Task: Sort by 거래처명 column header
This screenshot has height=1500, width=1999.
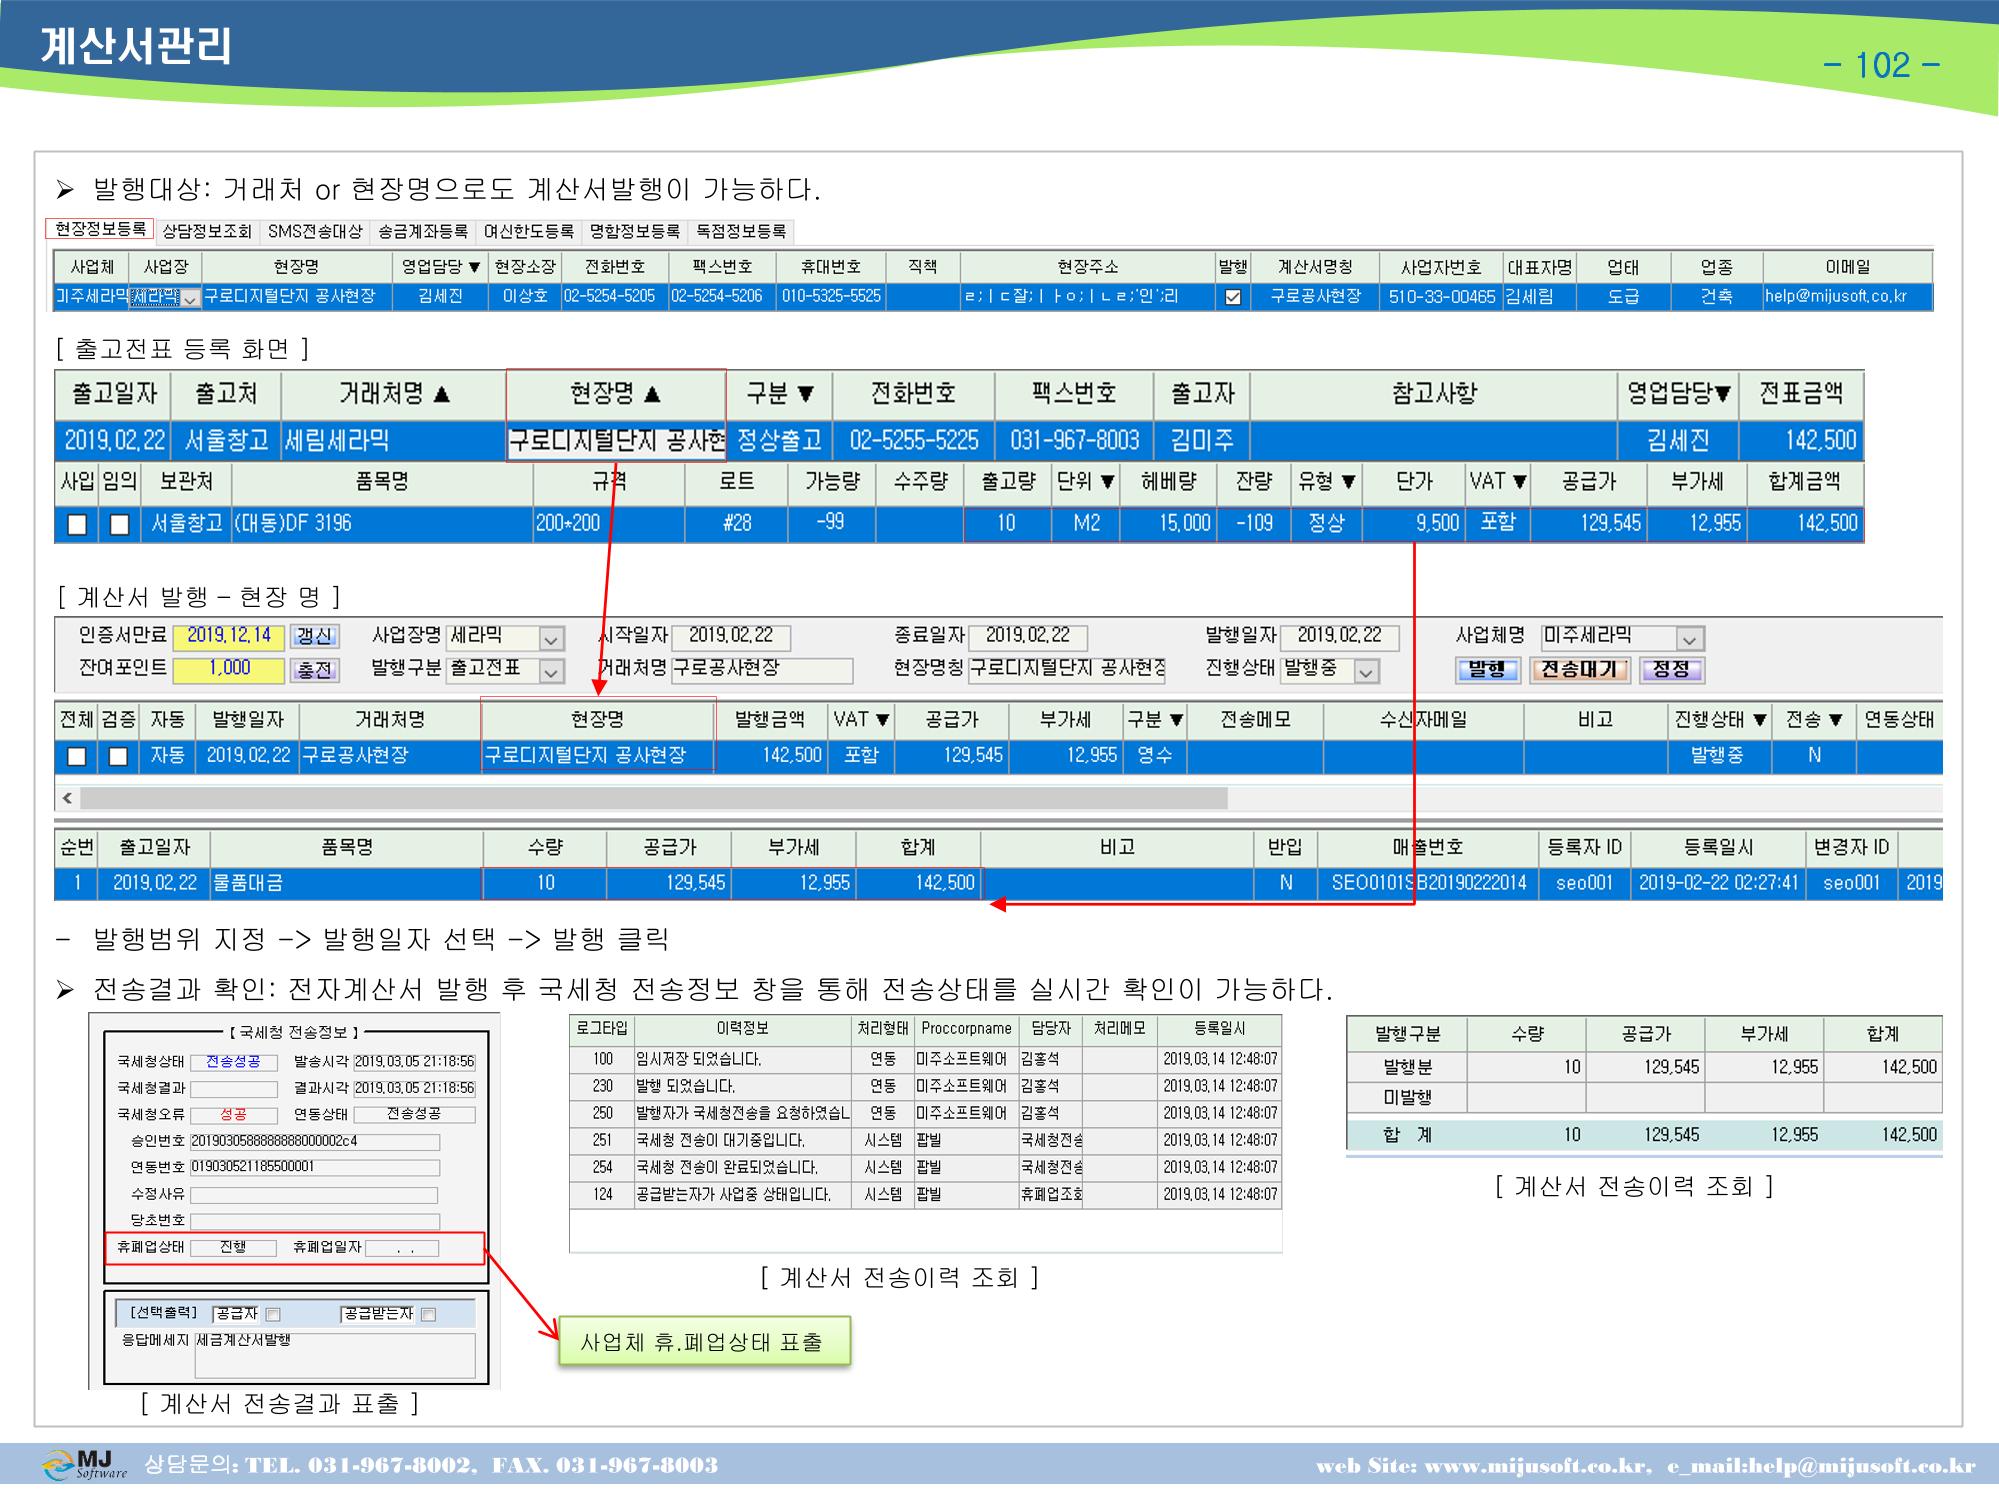Action: [394, 394]
